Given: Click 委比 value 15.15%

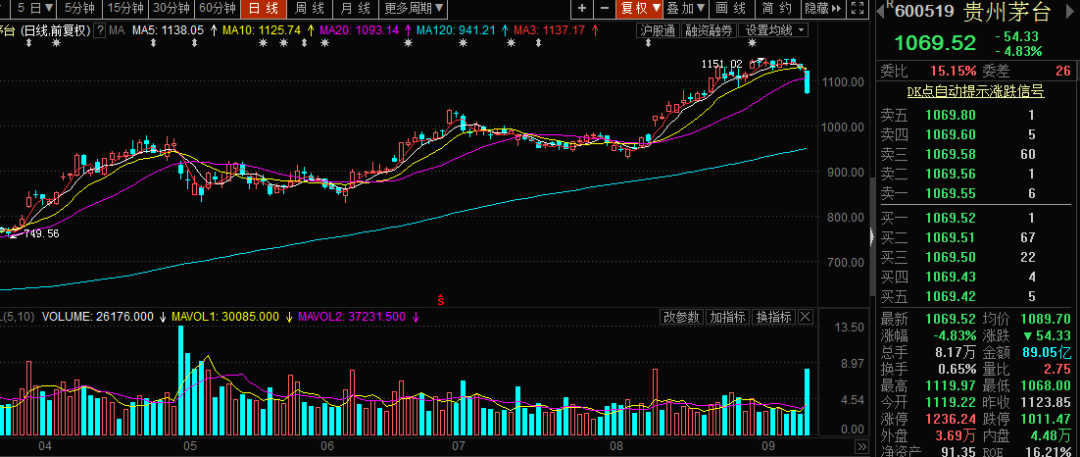Looking at the screenshot, I should (x=954, y=71).
